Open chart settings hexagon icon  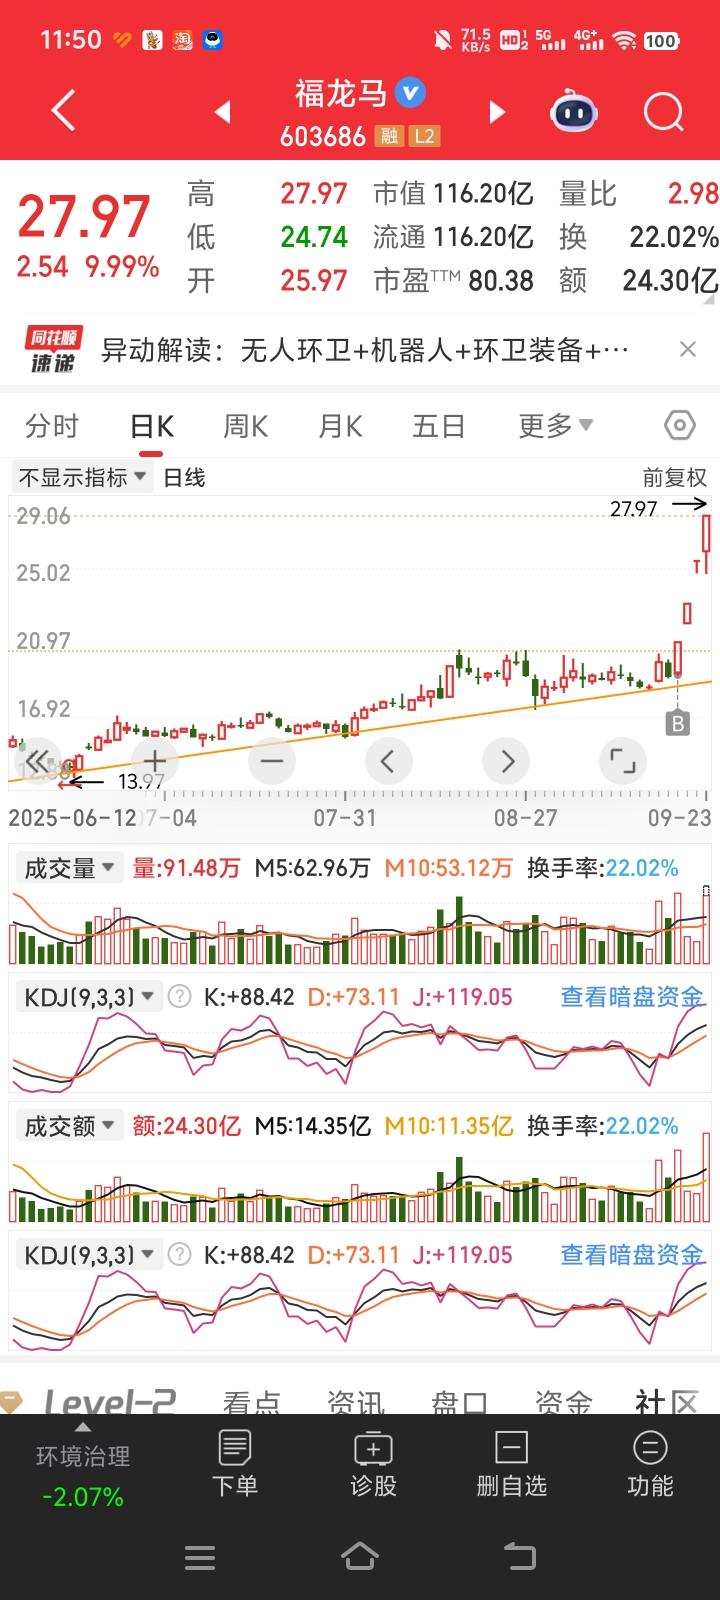click(679, 425)
